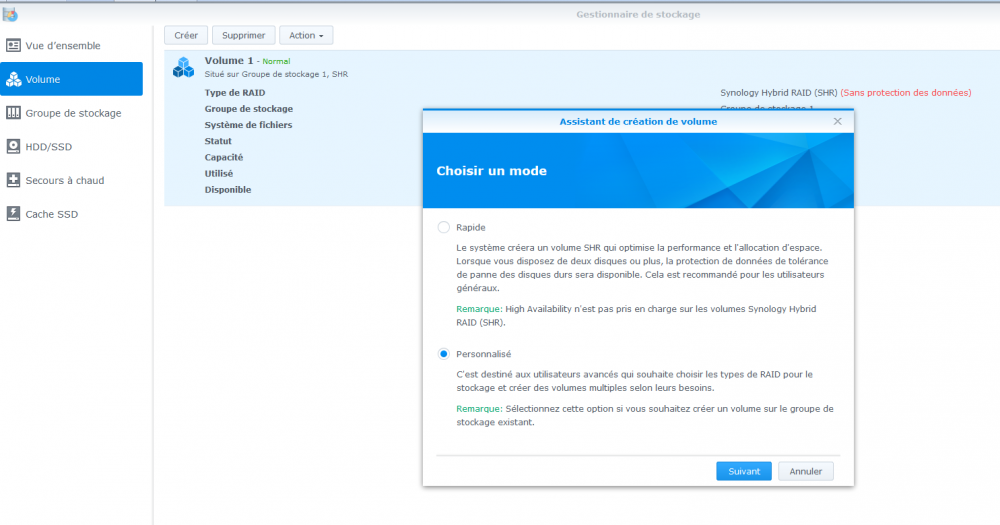Viewport: 1000px width, 525px height.
Task: Click the Créer button
Action: coord(186,35)
